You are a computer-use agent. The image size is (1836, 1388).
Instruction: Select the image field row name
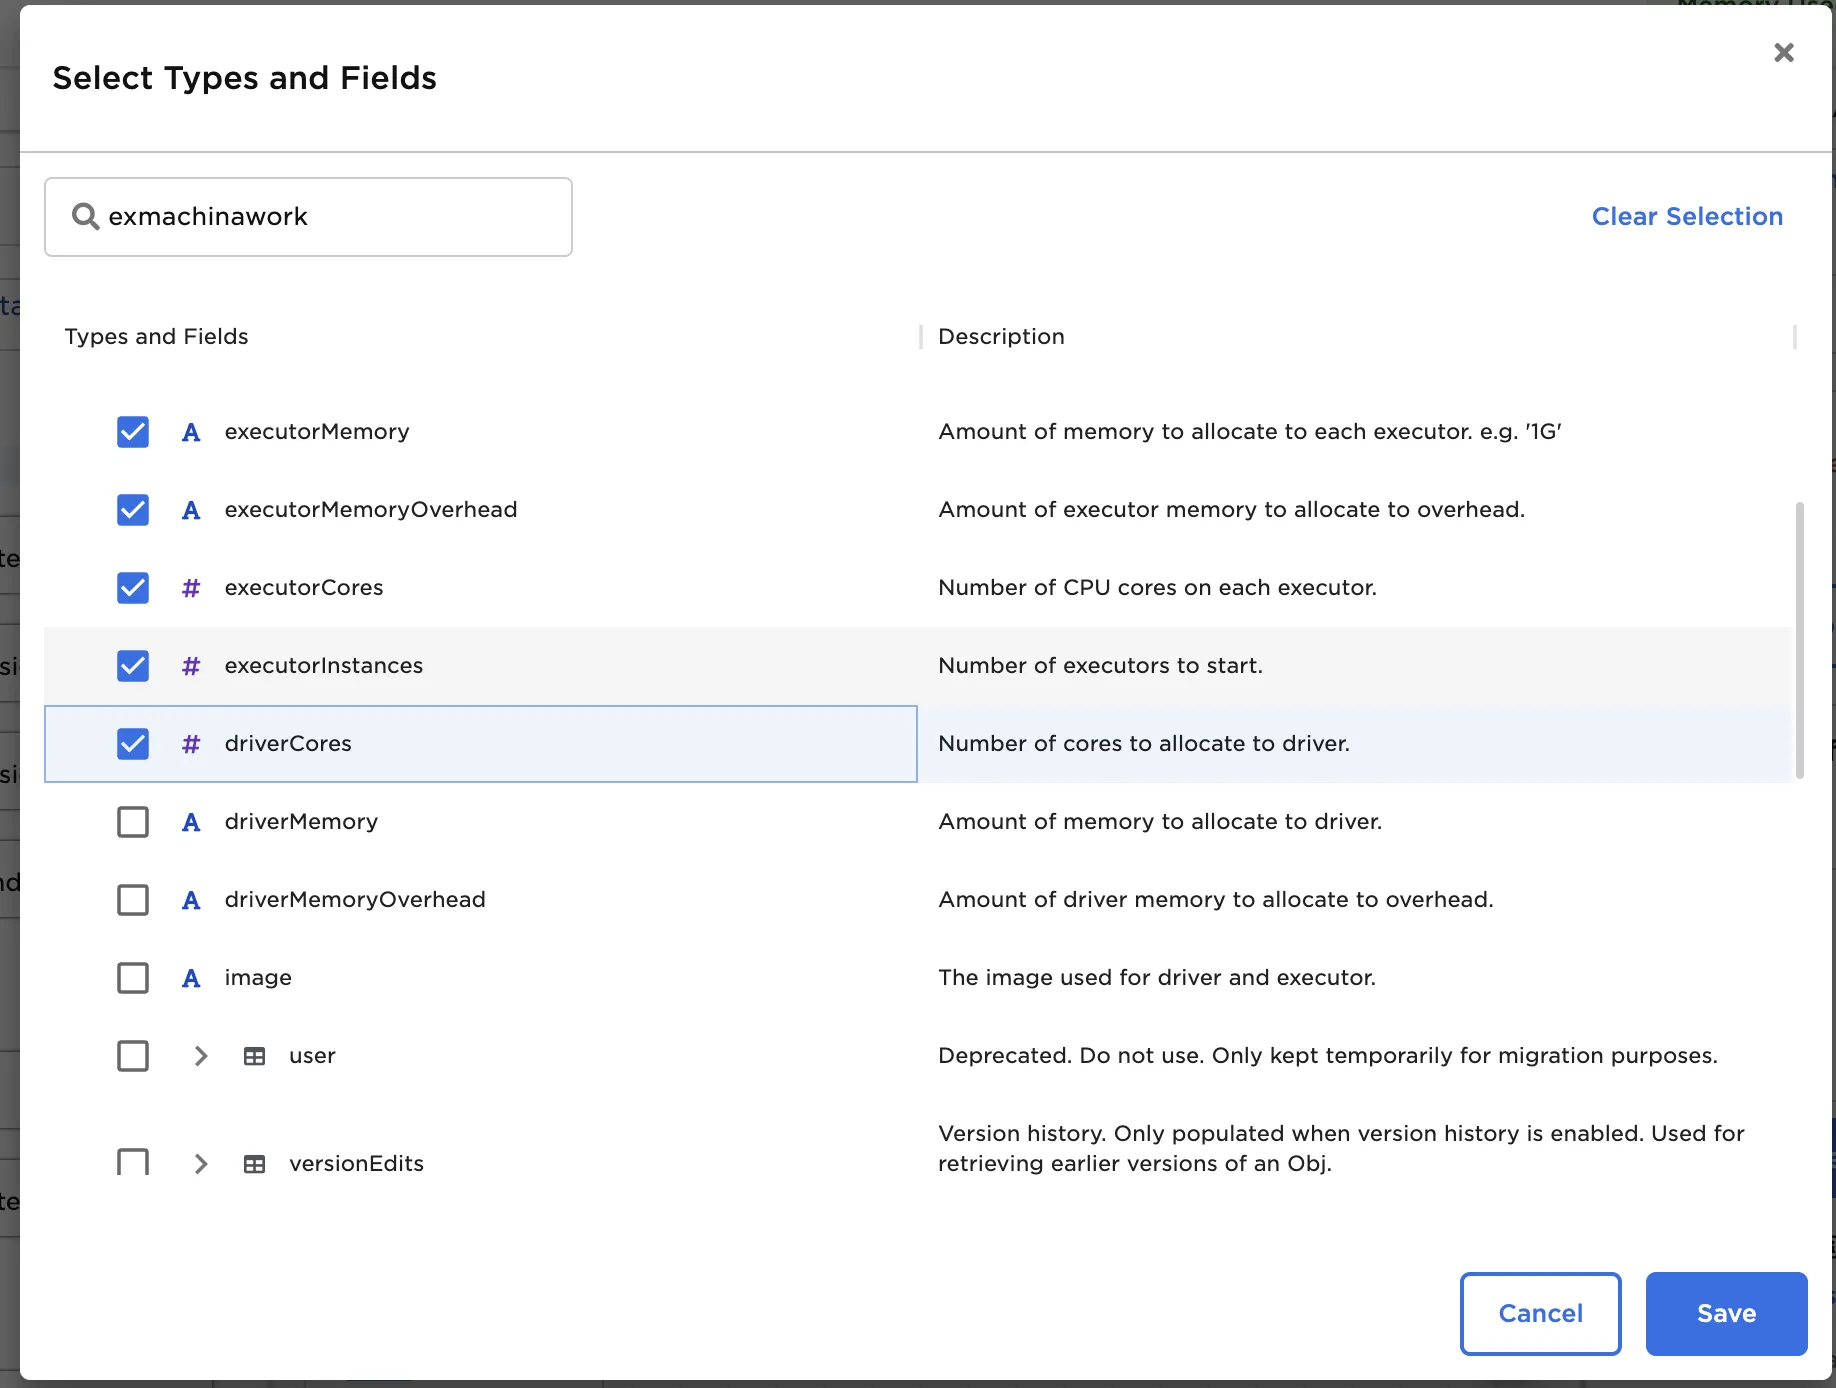258,978
